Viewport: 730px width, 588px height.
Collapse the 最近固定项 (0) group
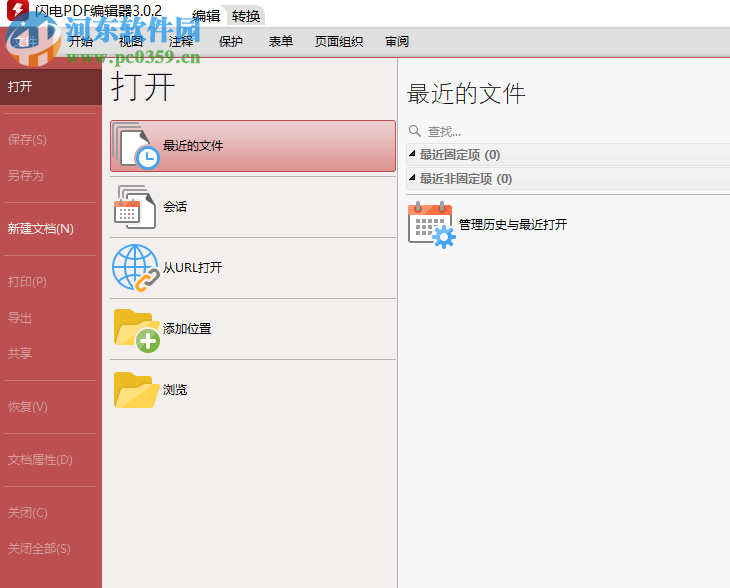pyautogui.click(x=412, y=154)
